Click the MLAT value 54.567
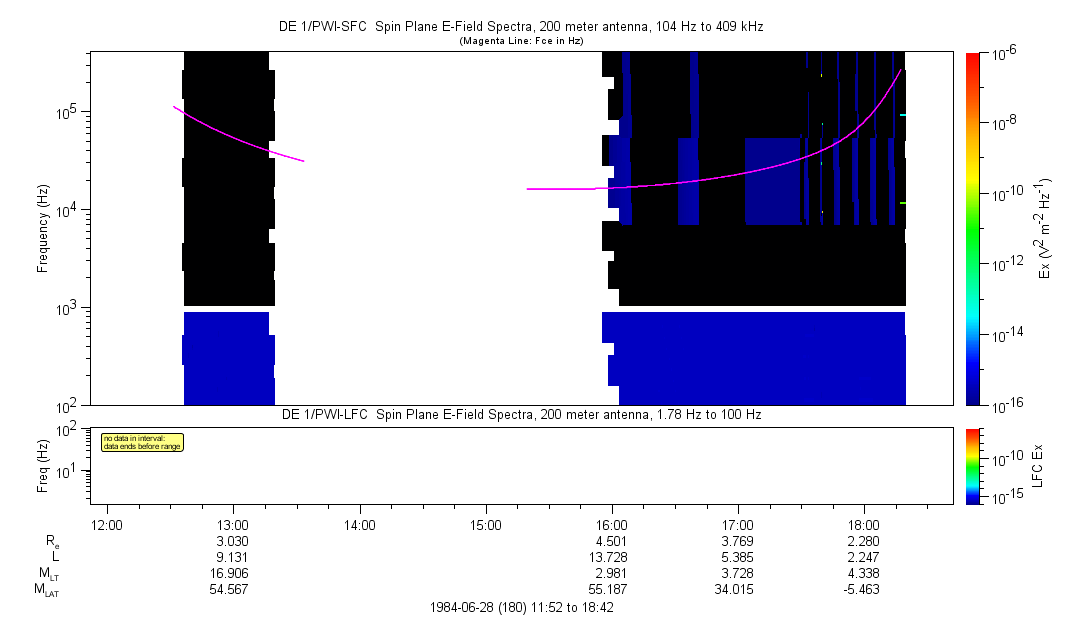The image size is (1083, 620). [x=233, y=590]
